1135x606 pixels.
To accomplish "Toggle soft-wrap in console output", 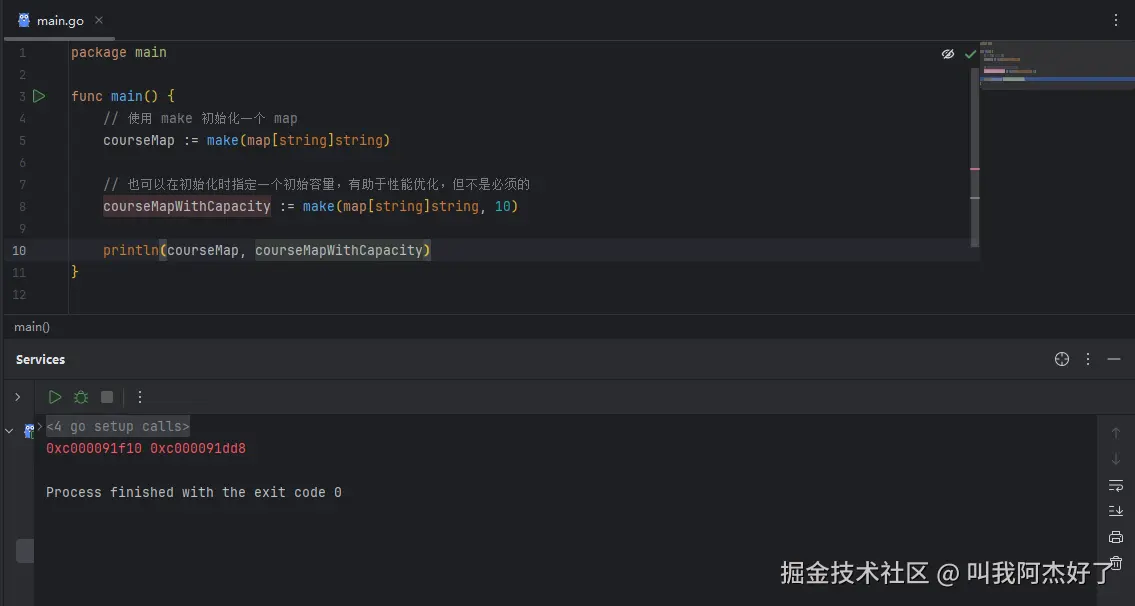I will [x=1116, y=485].
